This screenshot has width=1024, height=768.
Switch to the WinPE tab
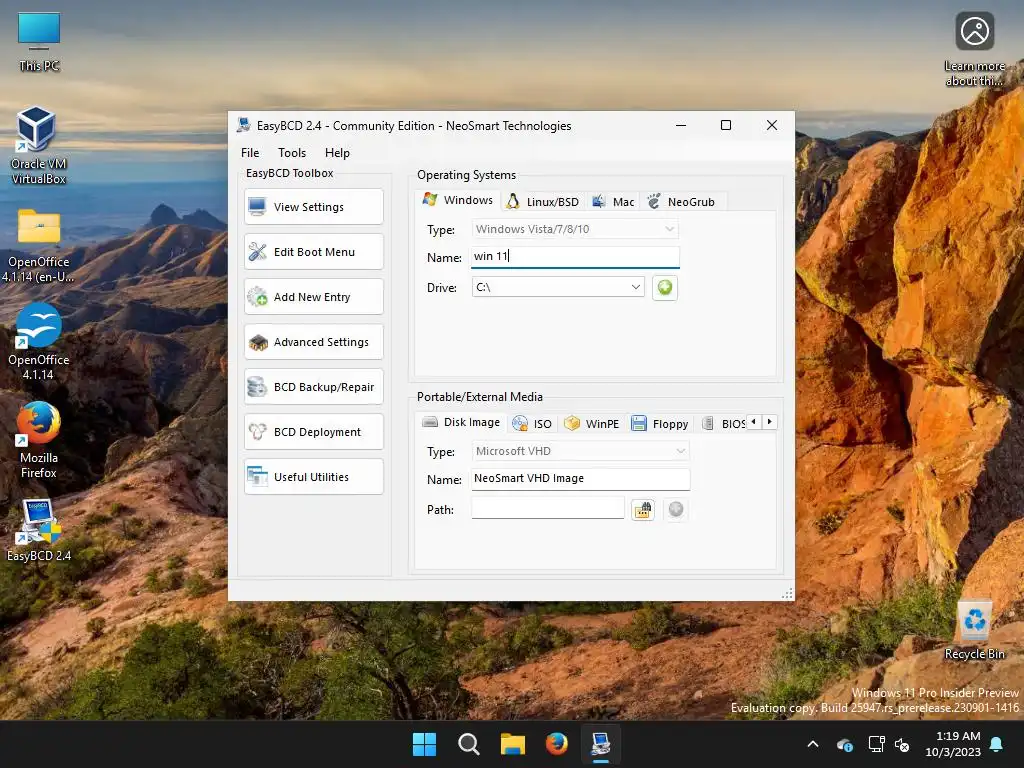tap(592, 424)
